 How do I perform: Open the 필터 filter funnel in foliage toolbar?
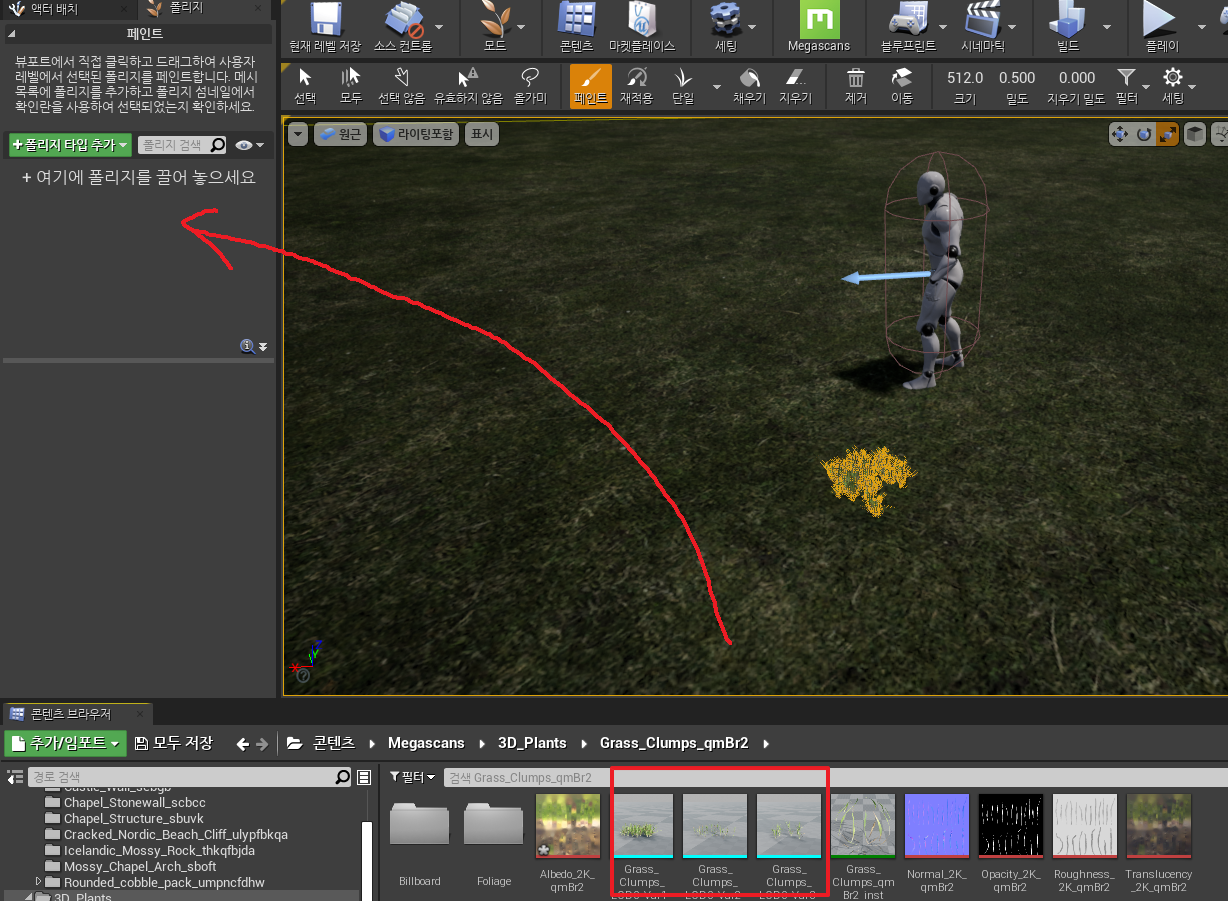[x=1126, y=86]
